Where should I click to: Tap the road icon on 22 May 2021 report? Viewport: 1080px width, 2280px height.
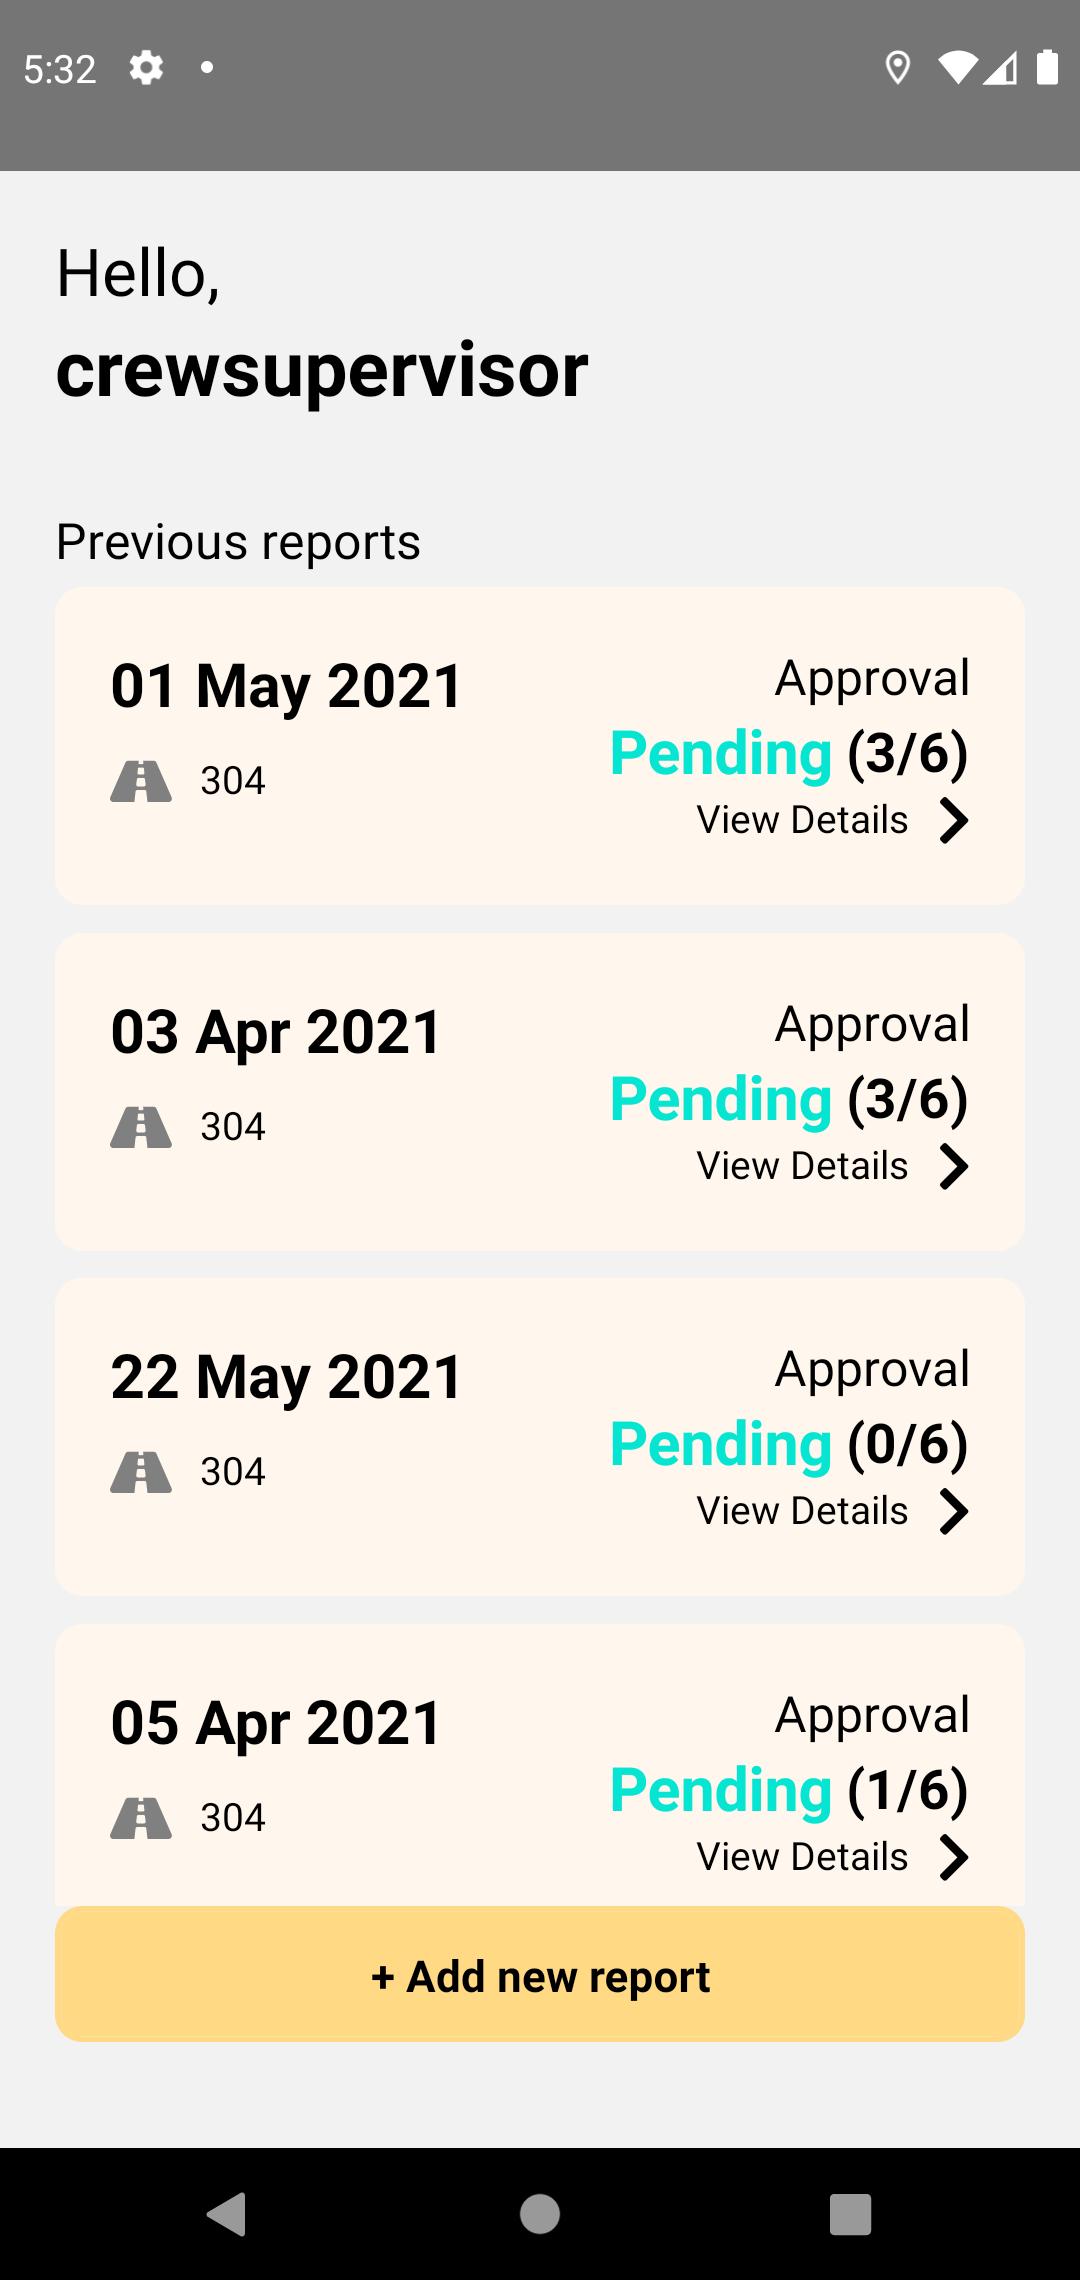pos(141,1472)
